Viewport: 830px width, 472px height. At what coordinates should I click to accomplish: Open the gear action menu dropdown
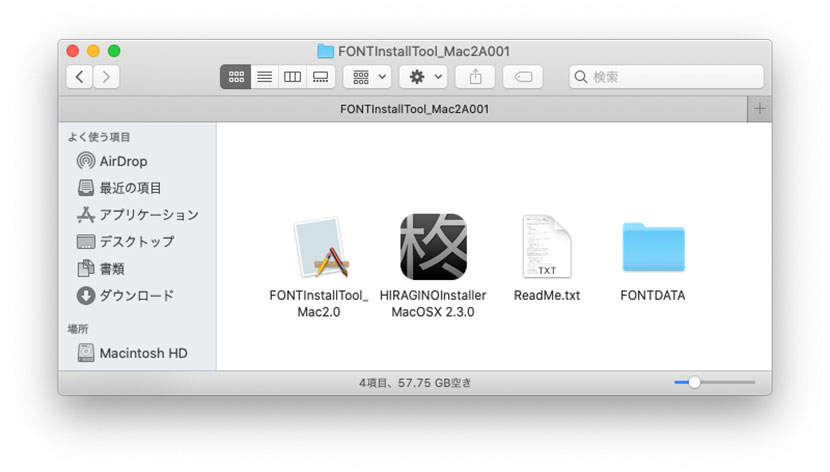point(423,77)
